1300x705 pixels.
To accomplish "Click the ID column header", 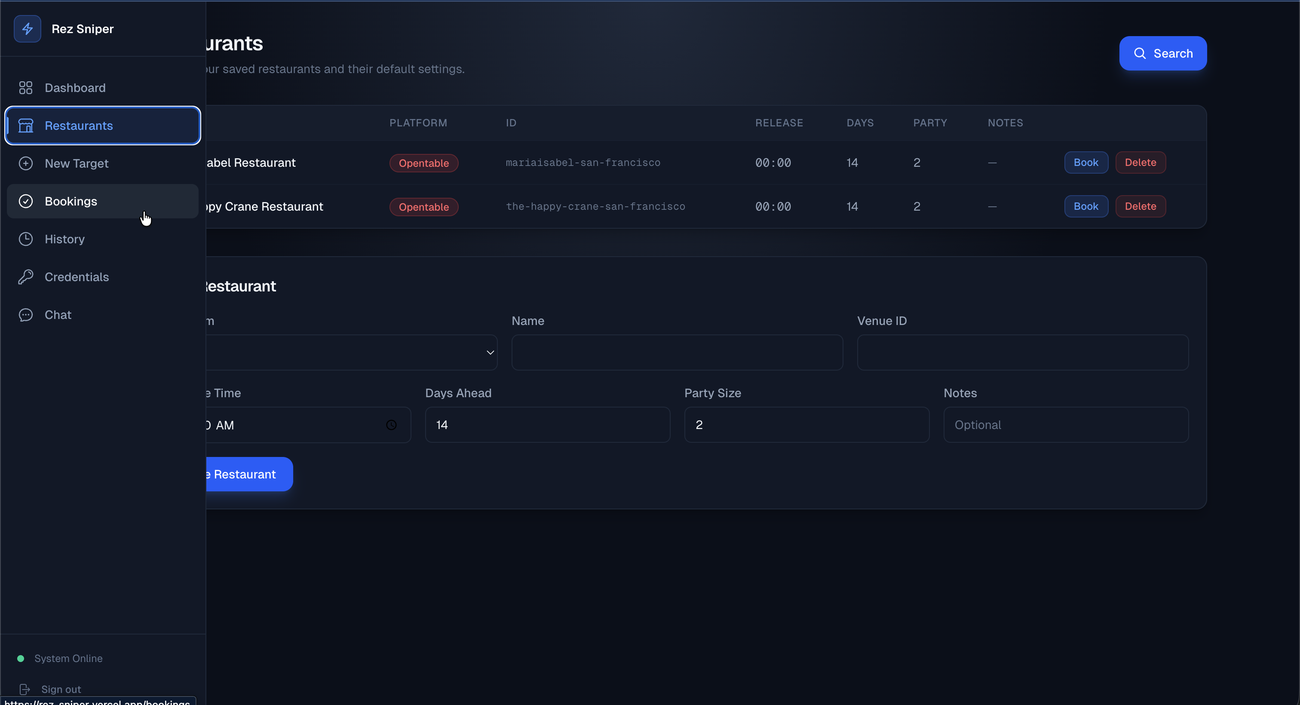I will (x=511, y=123).
